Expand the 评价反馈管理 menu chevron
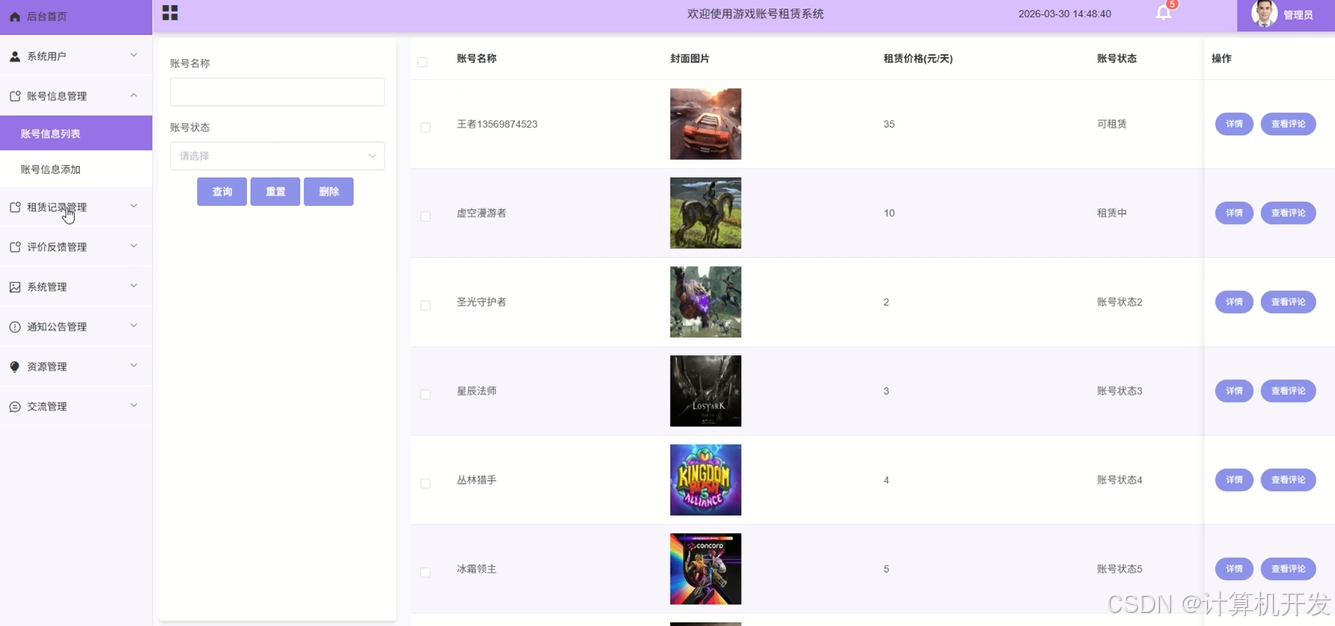Screen dimensions: 1335x626 click(134, 246)
